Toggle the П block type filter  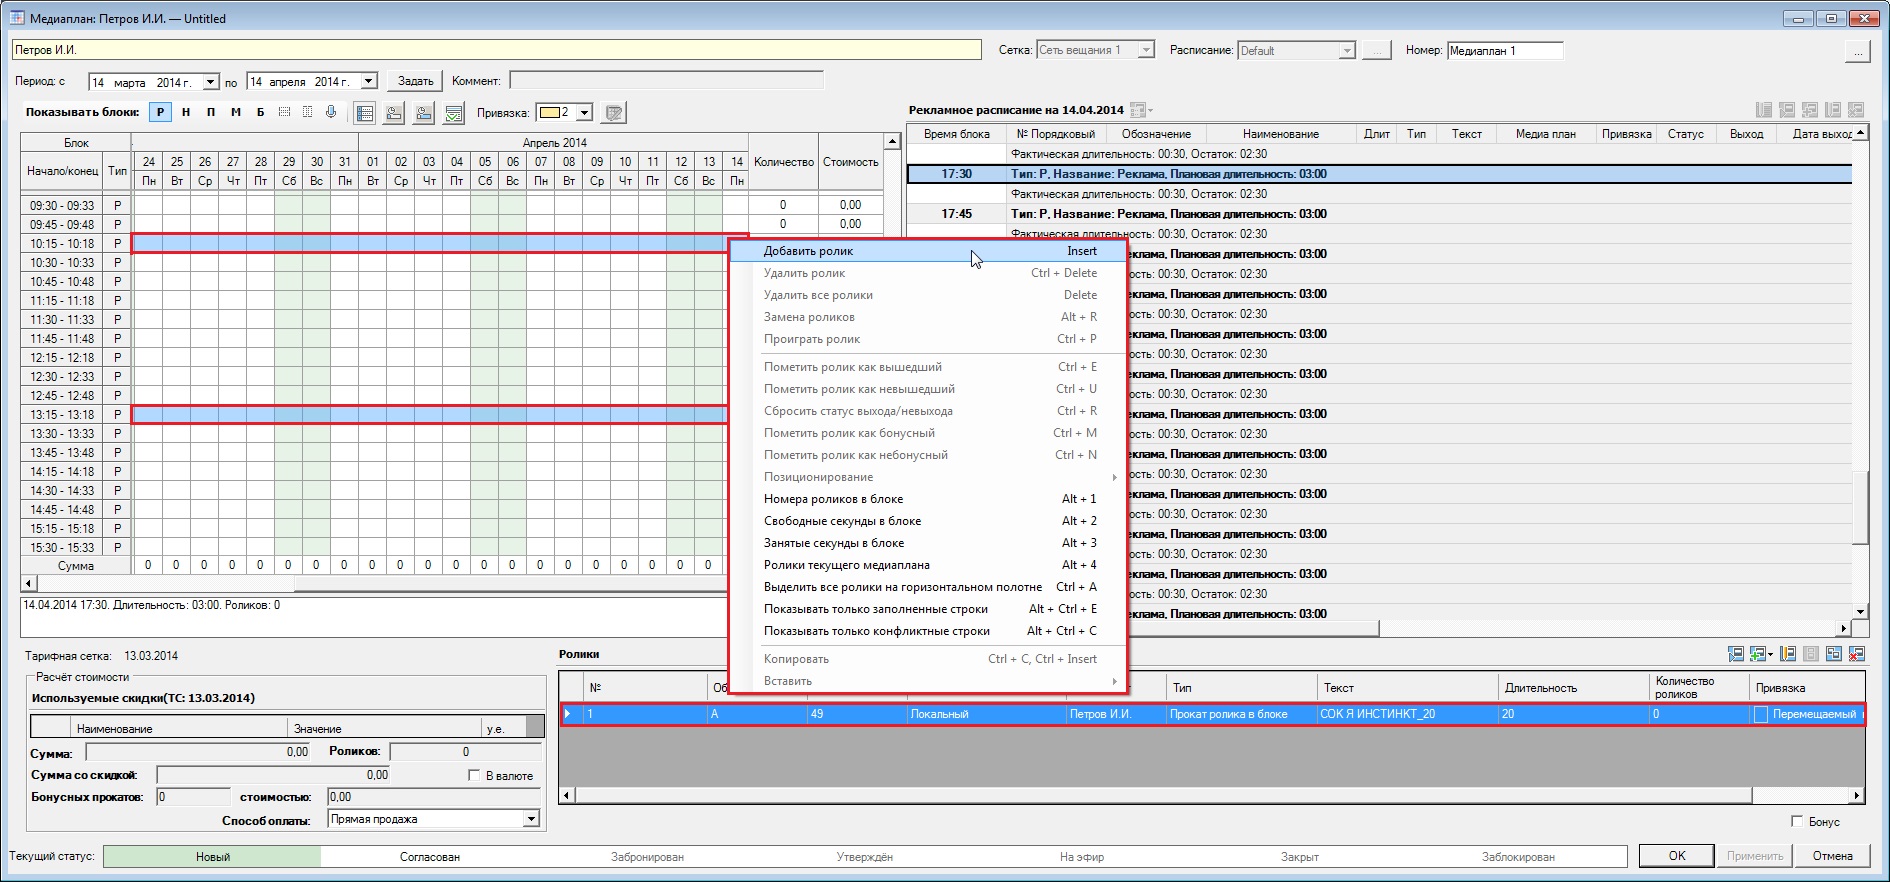pyautogui.click(x=211, y=112)
